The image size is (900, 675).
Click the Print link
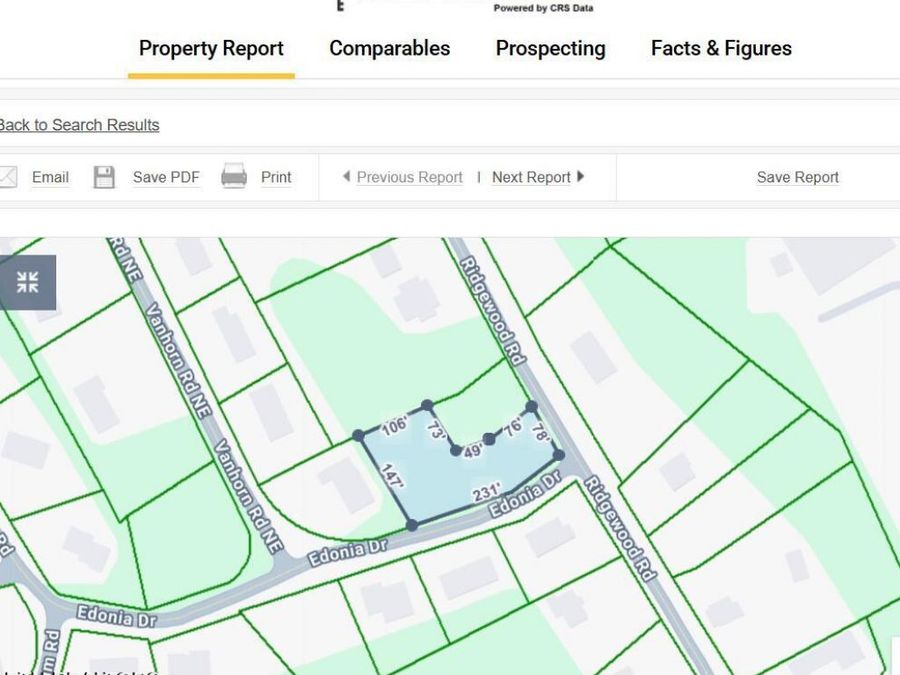coord(276,177)
